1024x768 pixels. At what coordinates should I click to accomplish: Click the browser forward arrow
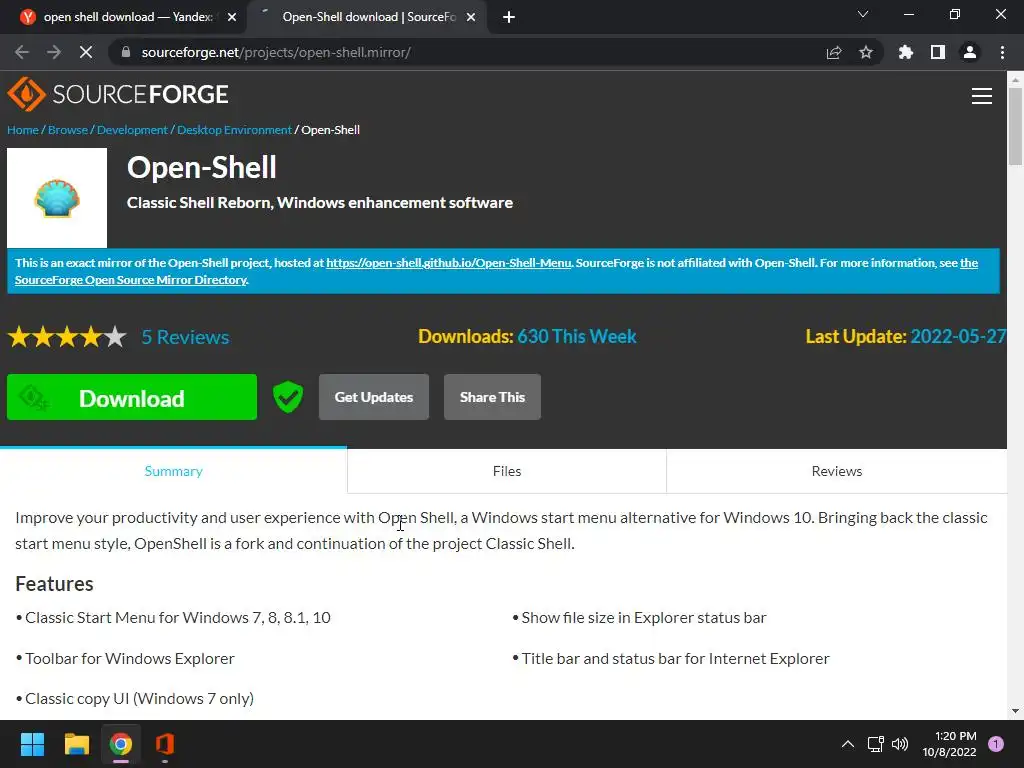pos(54,52)
